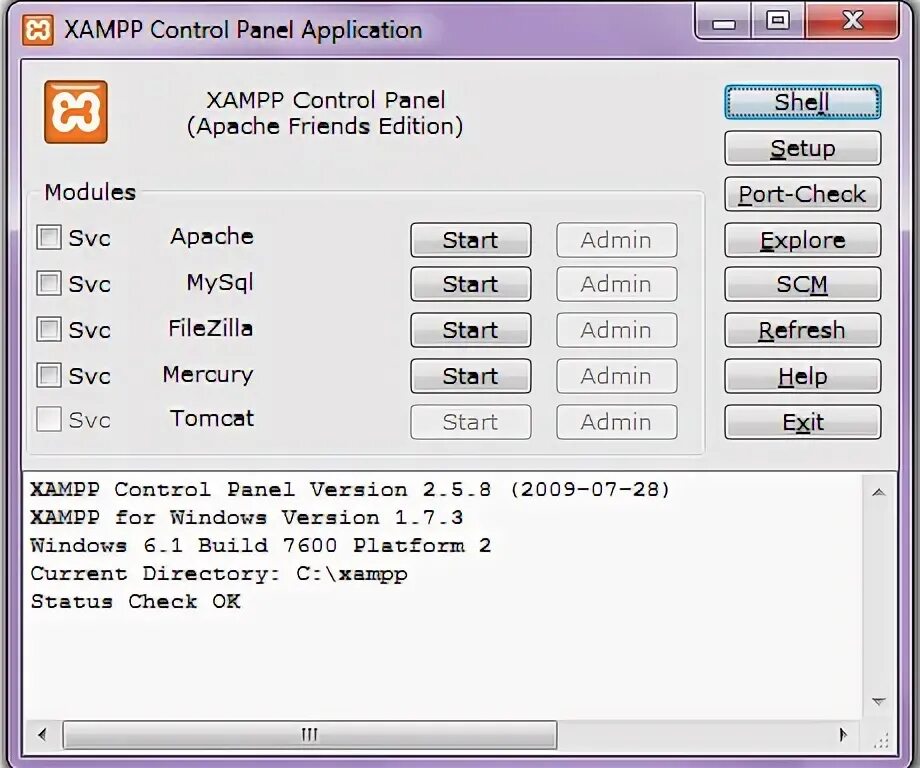Click log line 'XAMPP Control Panel Version 2.5.8'

(x=350, y=489)
